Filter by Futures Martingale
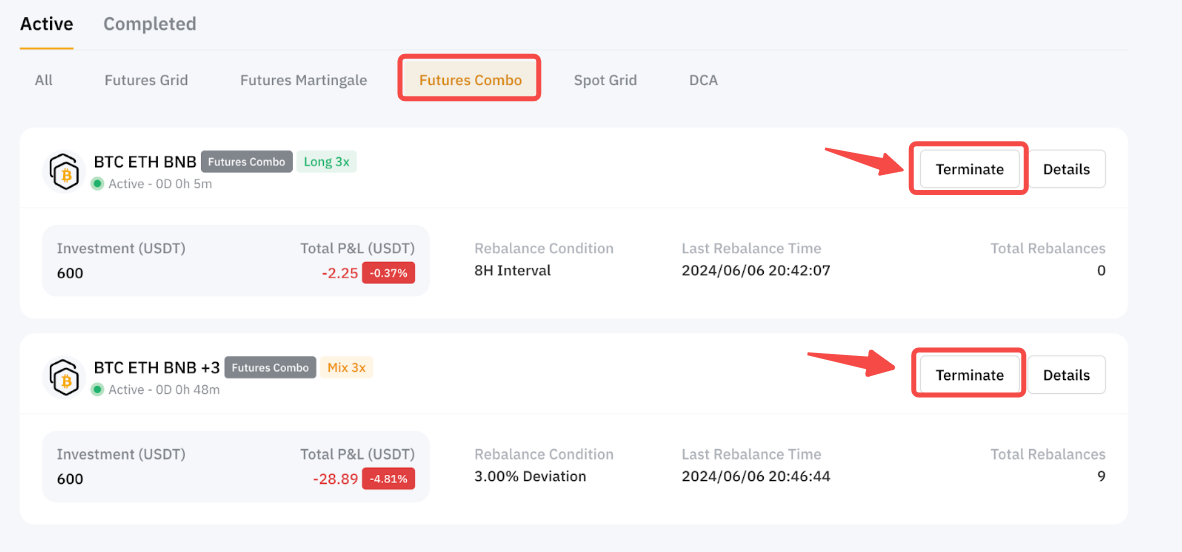The width and height of the screenshot is (1182, 552). pyautogui.click(x=303, y=80)
